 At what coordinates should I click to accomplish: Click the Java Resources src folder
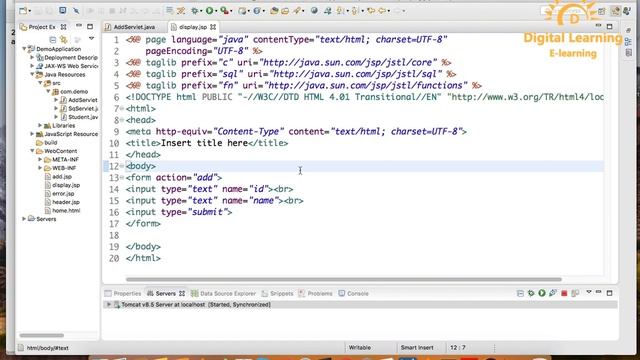[x=53, y=83]
